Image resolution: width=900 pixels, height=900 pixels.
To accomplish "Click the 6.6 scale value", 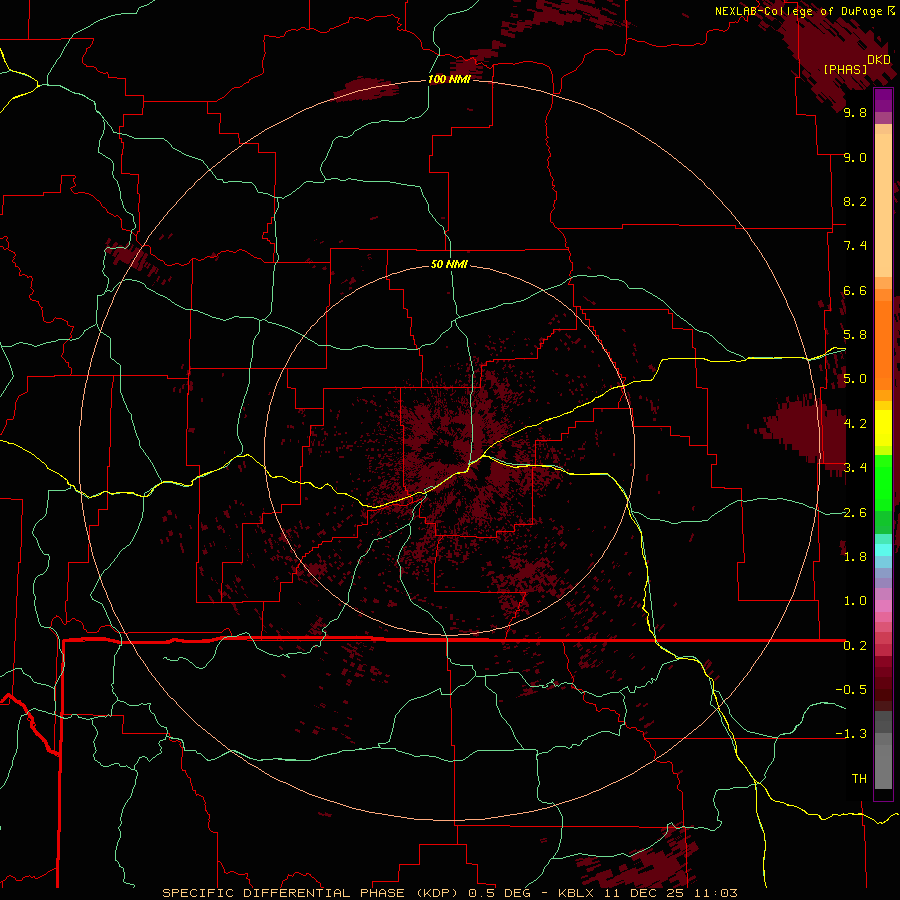I will point(855,290).
